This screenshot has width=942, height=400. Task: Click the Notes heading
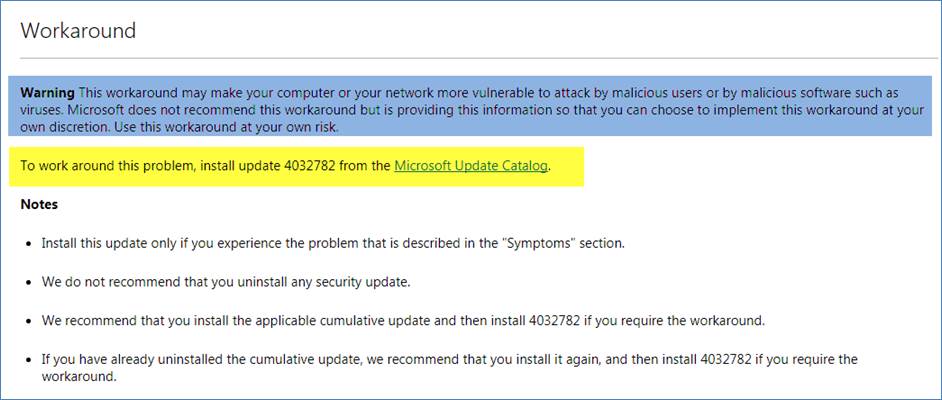(39, 204)
